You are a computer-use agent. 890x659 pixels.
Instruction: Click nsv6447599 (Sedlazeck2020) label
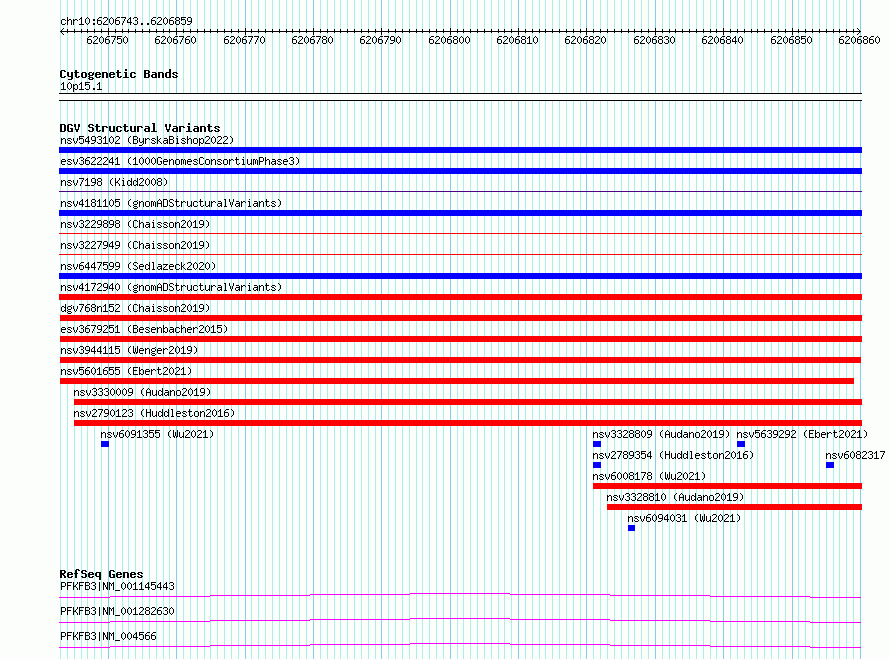click(x=138, y=266)
